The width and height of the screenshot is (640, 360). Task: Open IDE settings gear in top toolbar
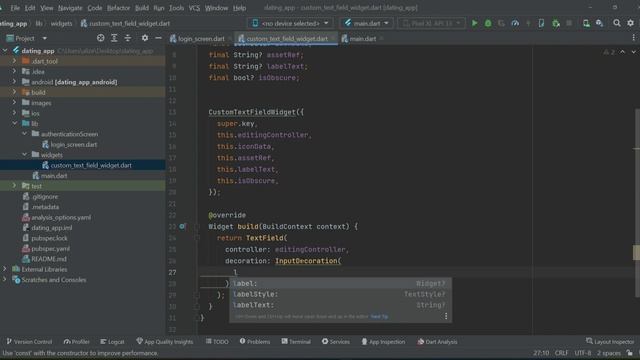[631, 23]
